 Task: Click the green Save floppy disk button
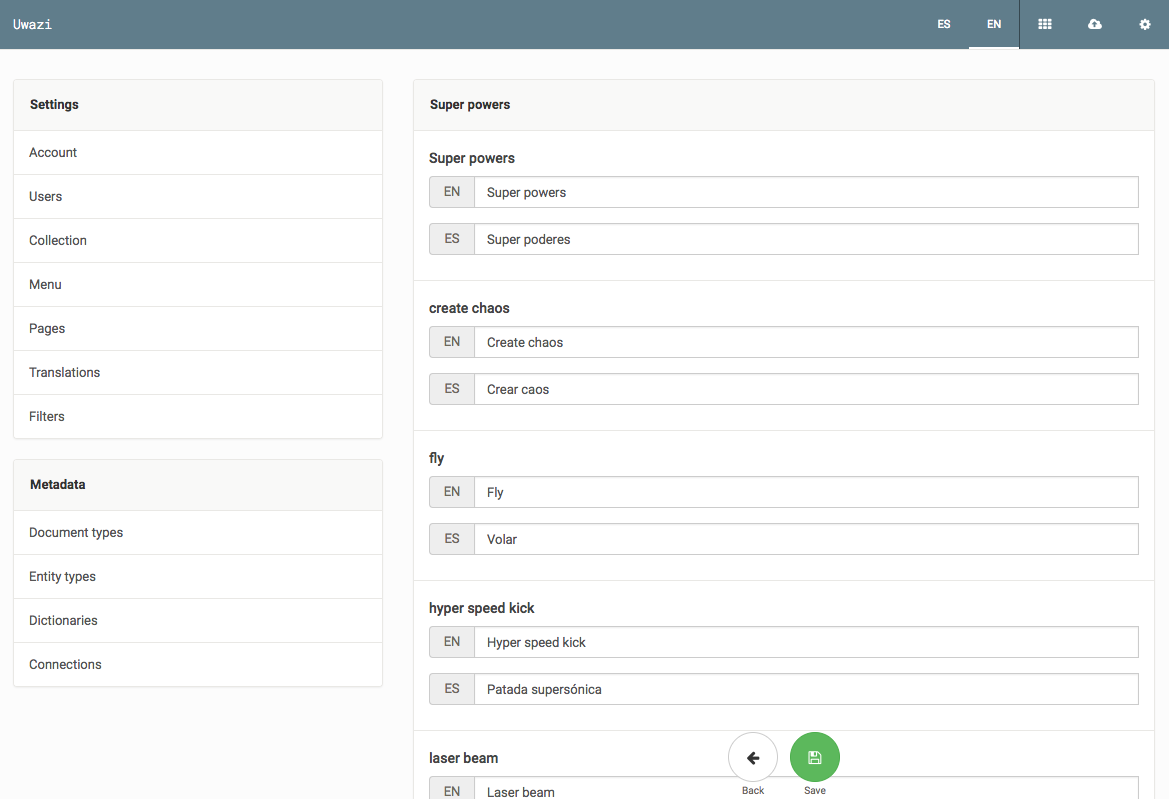coord(814,758)
